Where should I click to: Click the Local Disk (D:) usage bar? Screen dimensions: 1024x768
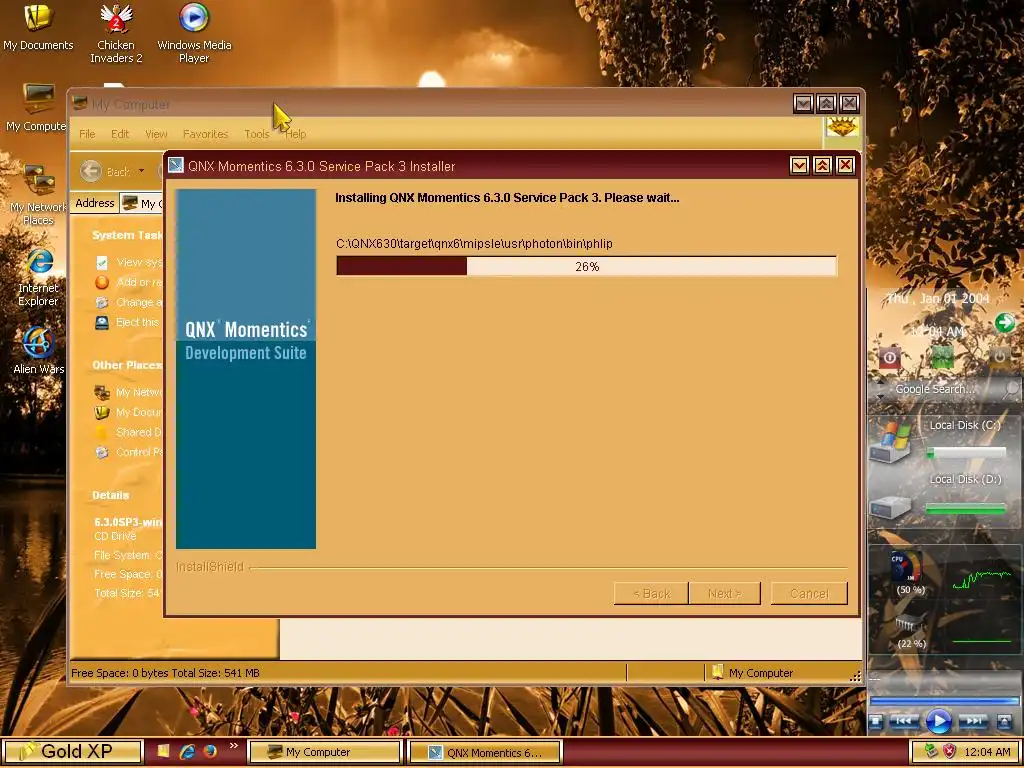(x=967, y=508)
